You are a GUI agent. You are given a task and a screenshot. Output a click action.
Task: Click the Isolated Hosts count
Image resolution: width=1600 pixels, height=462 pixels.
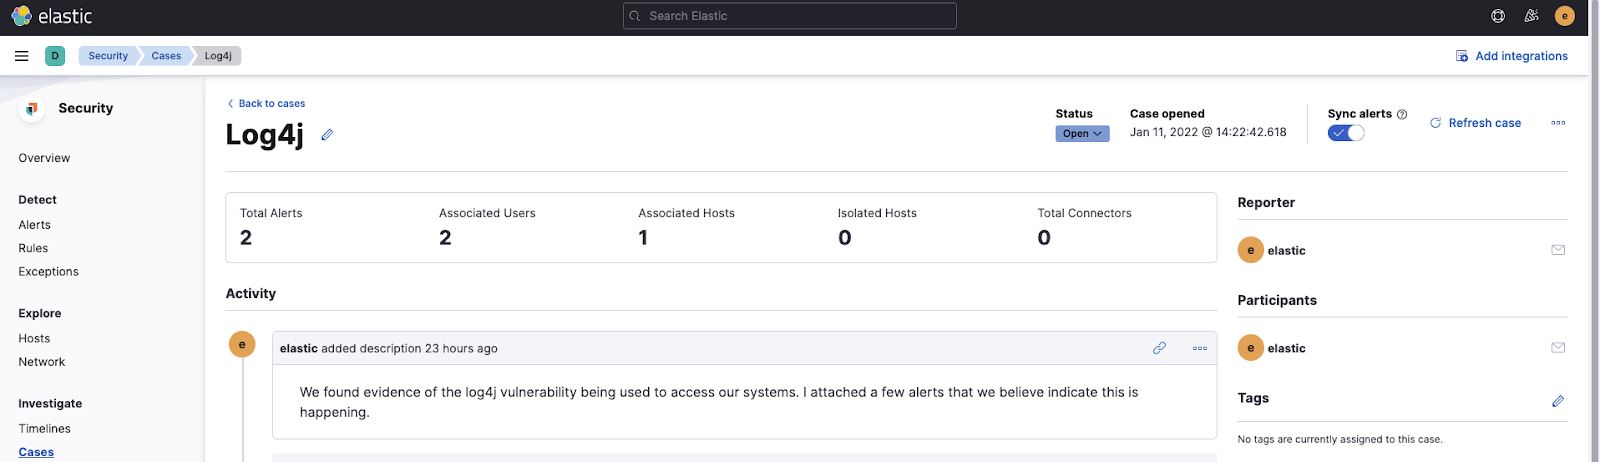[x=845, y=238]
